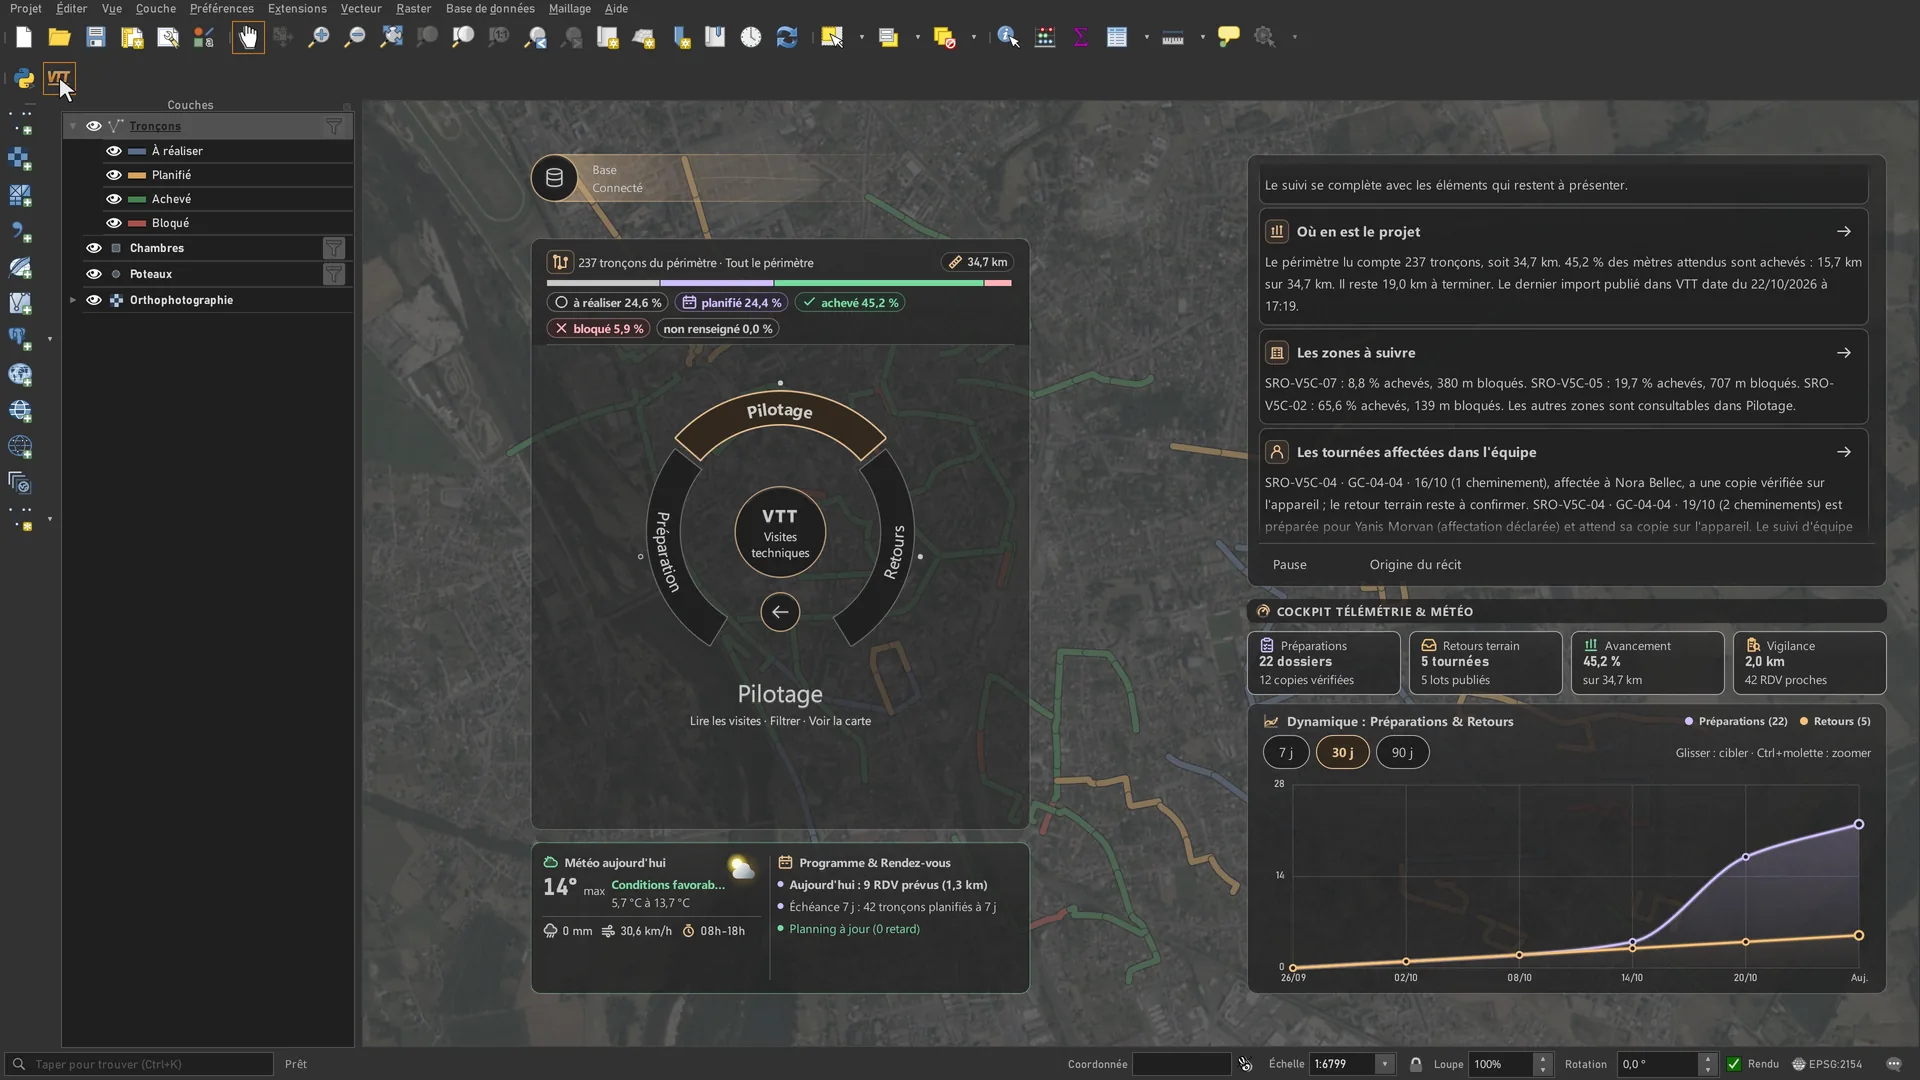Hide the Tronçons layer
The width and height of the screenshot is (1920, 1080).
pos(93,126)
